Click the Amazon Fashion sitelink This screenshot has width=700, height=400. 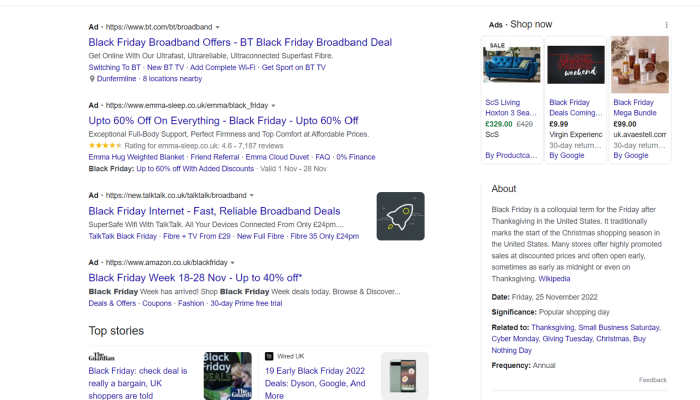point(191,303)
